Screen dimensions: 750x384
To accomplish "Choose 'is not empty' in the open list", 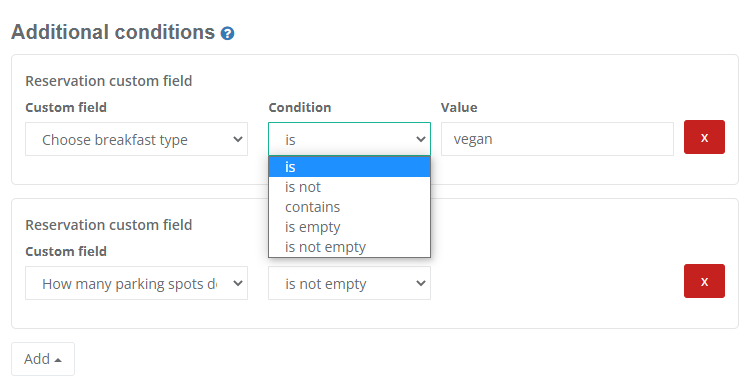I will point(349,247).
